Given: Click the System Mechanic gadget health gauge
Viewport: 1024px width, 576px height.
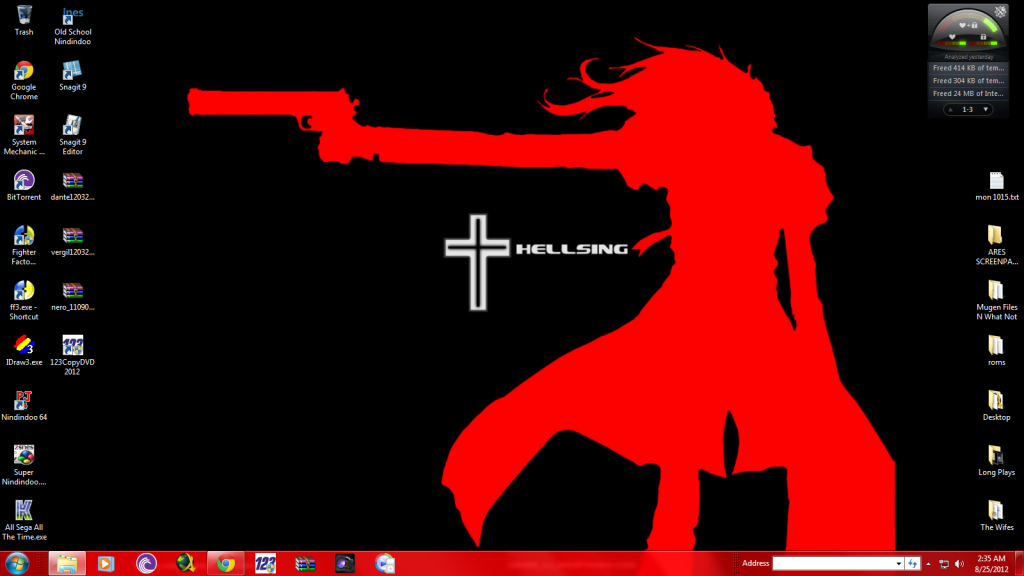Looking at the screenshot, I should pos(968,30).
